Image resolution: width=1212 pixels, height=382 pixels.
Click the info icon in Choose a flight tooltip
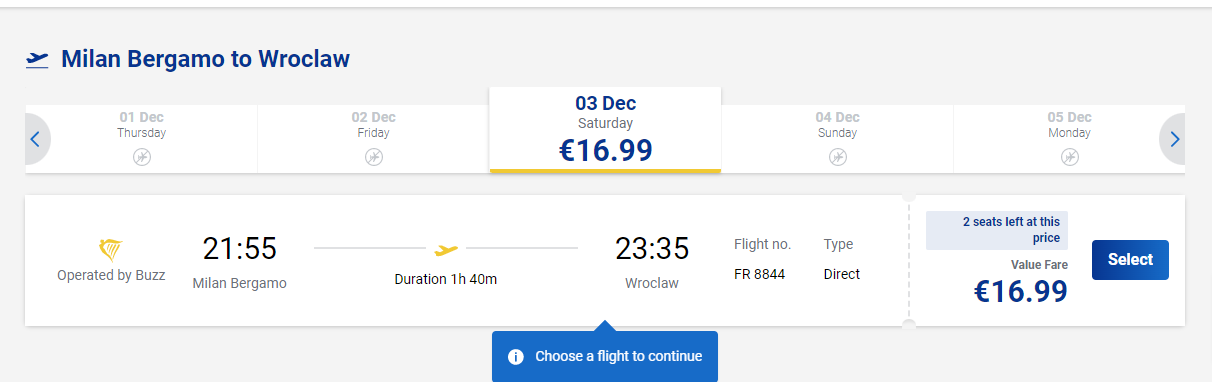pyautogui.click(x=516, y=357)
